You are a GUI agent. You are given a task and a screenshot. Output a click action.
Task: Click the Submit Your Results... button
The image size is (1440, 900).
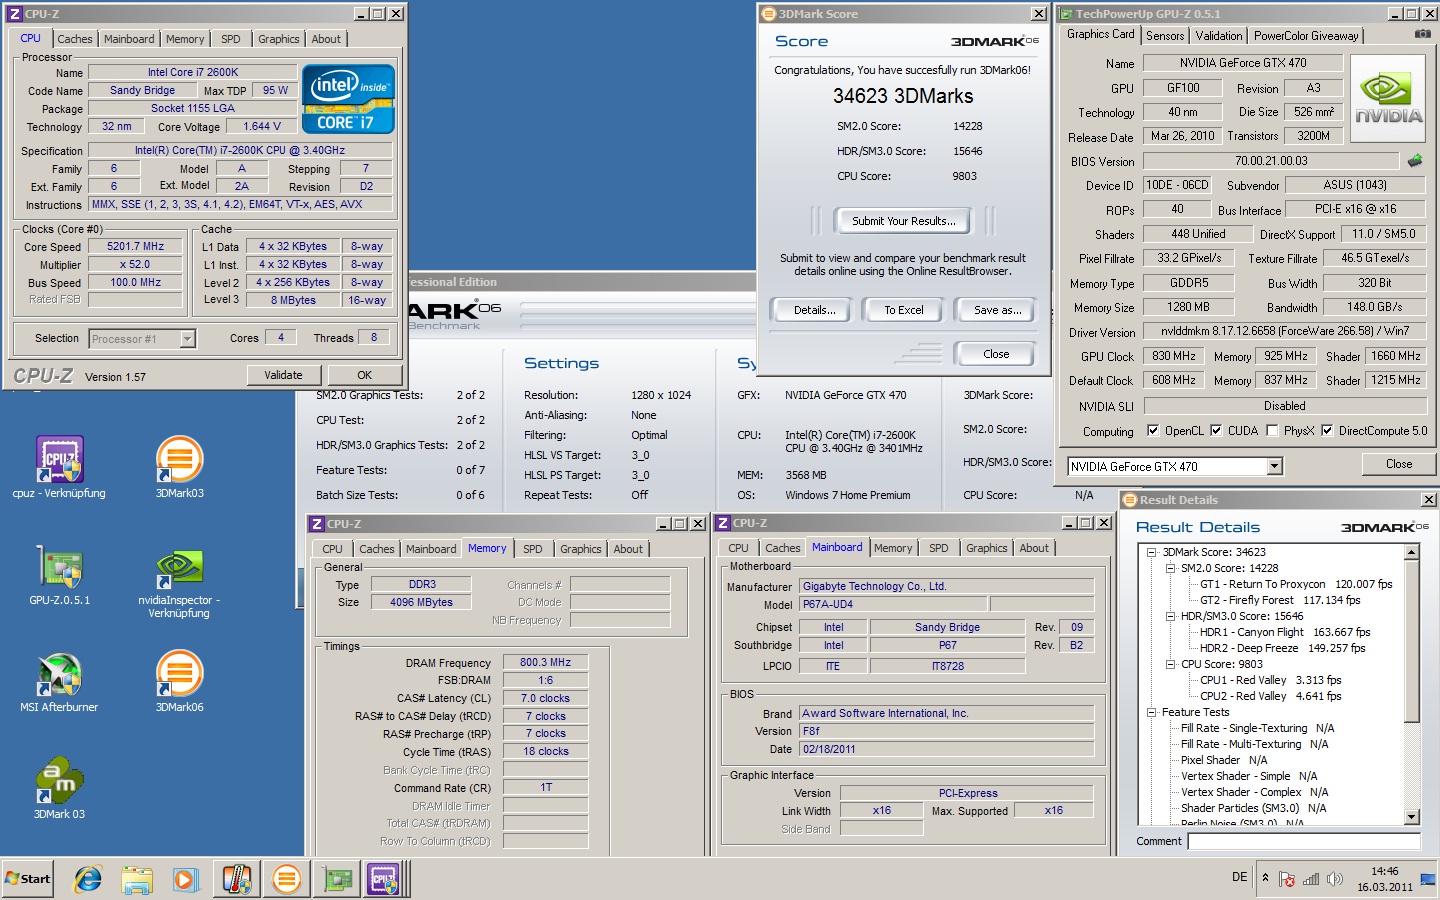click(x=904, y=221)
